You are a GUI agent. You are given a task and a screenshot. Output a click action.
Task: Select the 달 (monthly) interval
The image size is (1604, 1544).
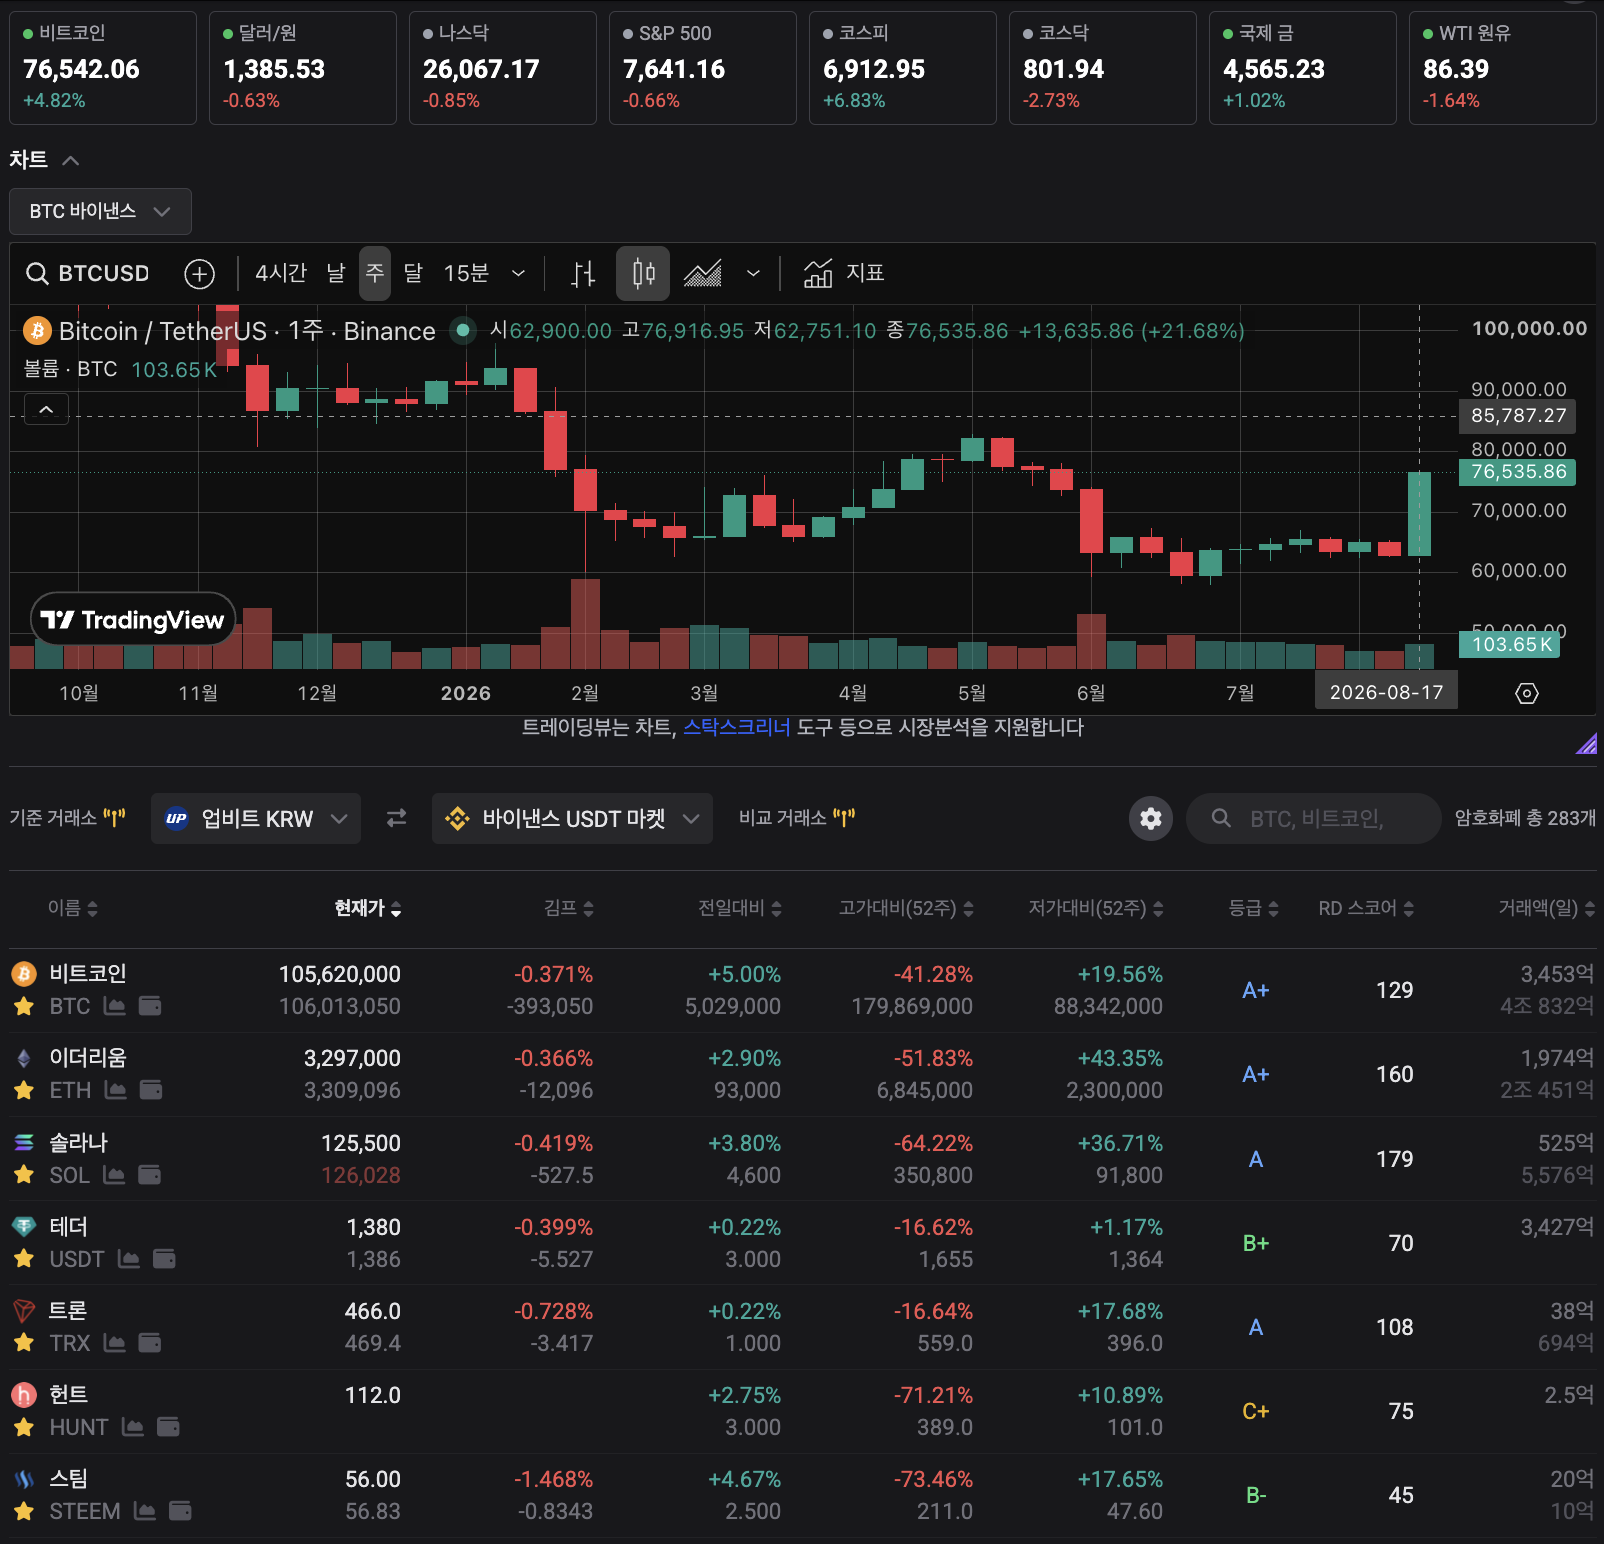413,273
